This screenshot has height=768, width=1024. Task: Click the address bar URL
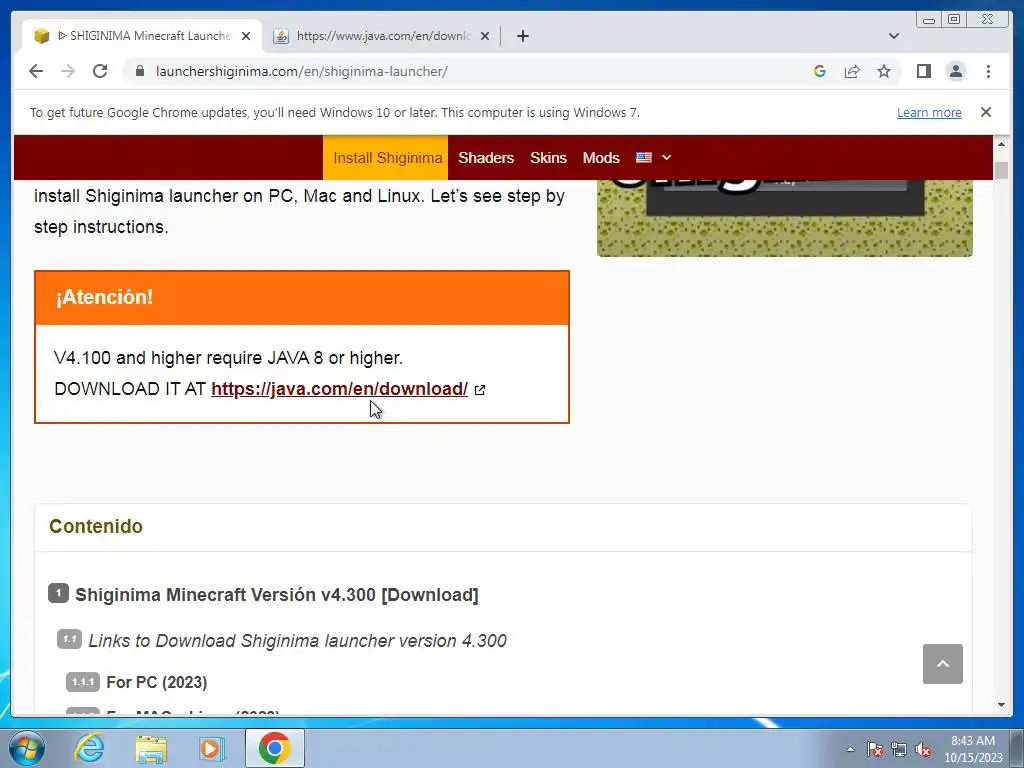tap(302, 71)
